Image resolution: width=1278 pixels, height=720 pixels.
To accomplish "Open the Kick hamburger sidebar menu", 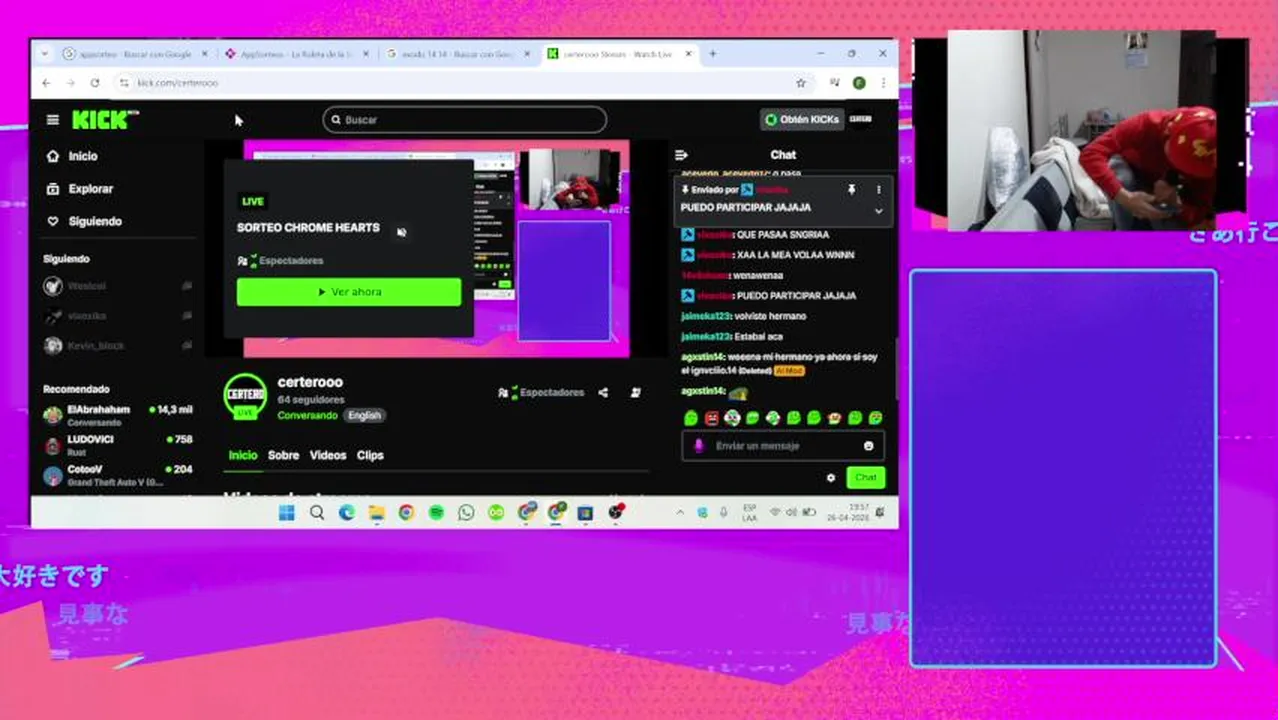I will point(52,120).
